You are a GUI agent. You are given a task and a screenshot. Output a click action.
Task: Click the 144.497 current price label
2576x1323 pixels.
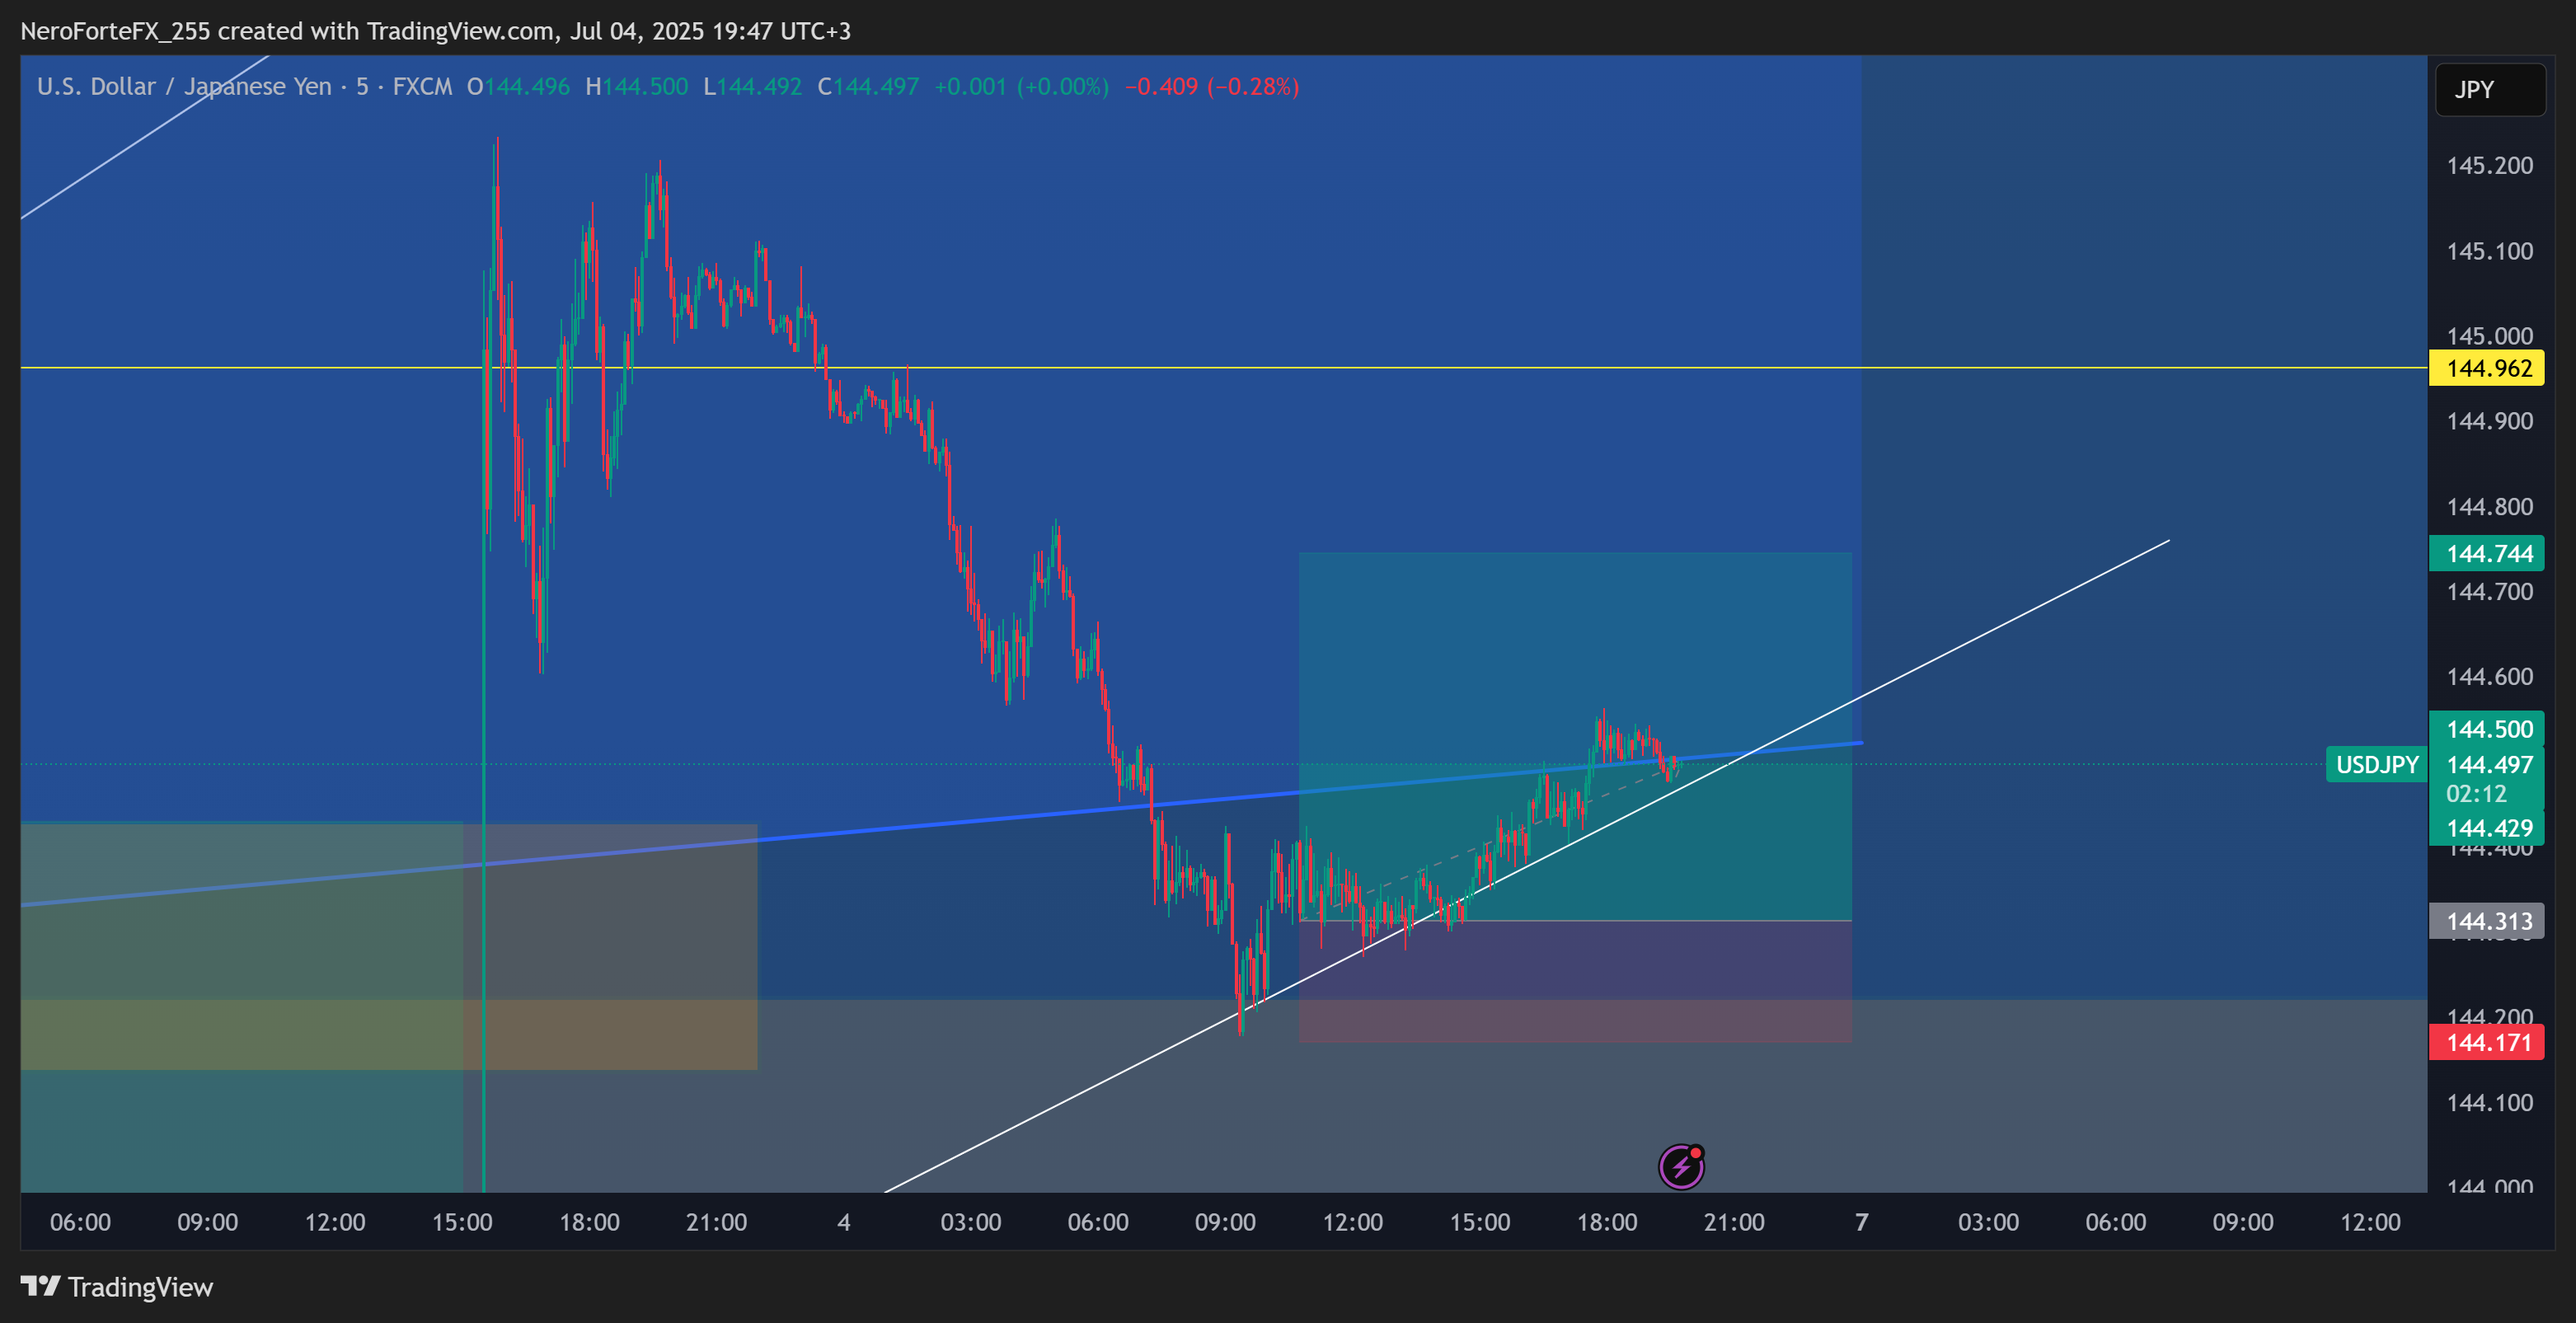[x=2489, y=765]
